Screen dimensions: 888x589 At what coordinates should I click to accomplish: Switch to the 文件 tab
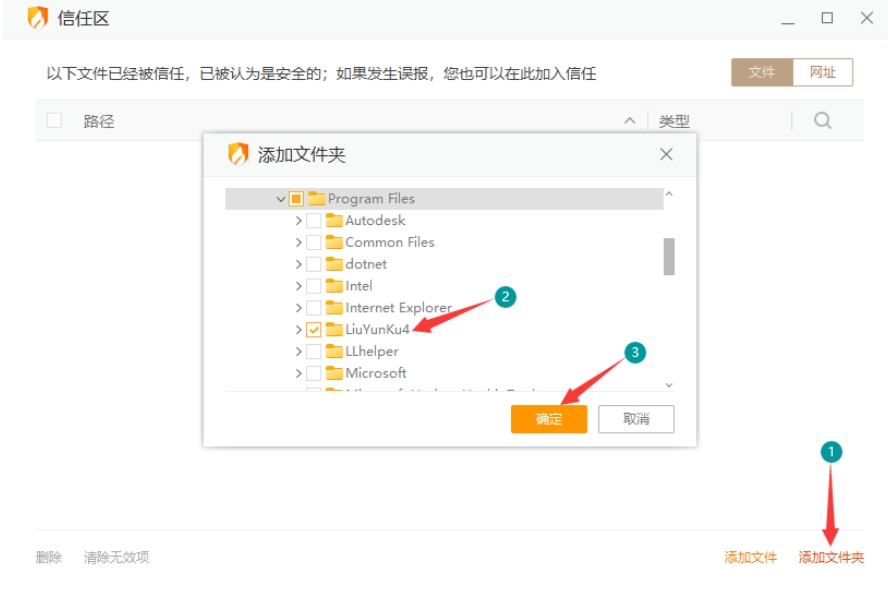coord(762,72)
